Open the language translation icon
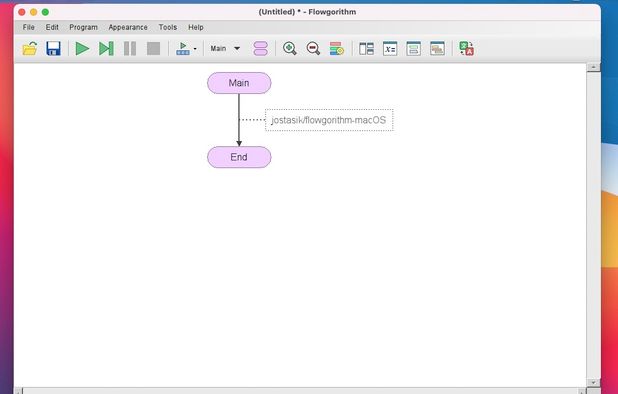The height and width of the screenshot is (394, 618). (466, 48)
